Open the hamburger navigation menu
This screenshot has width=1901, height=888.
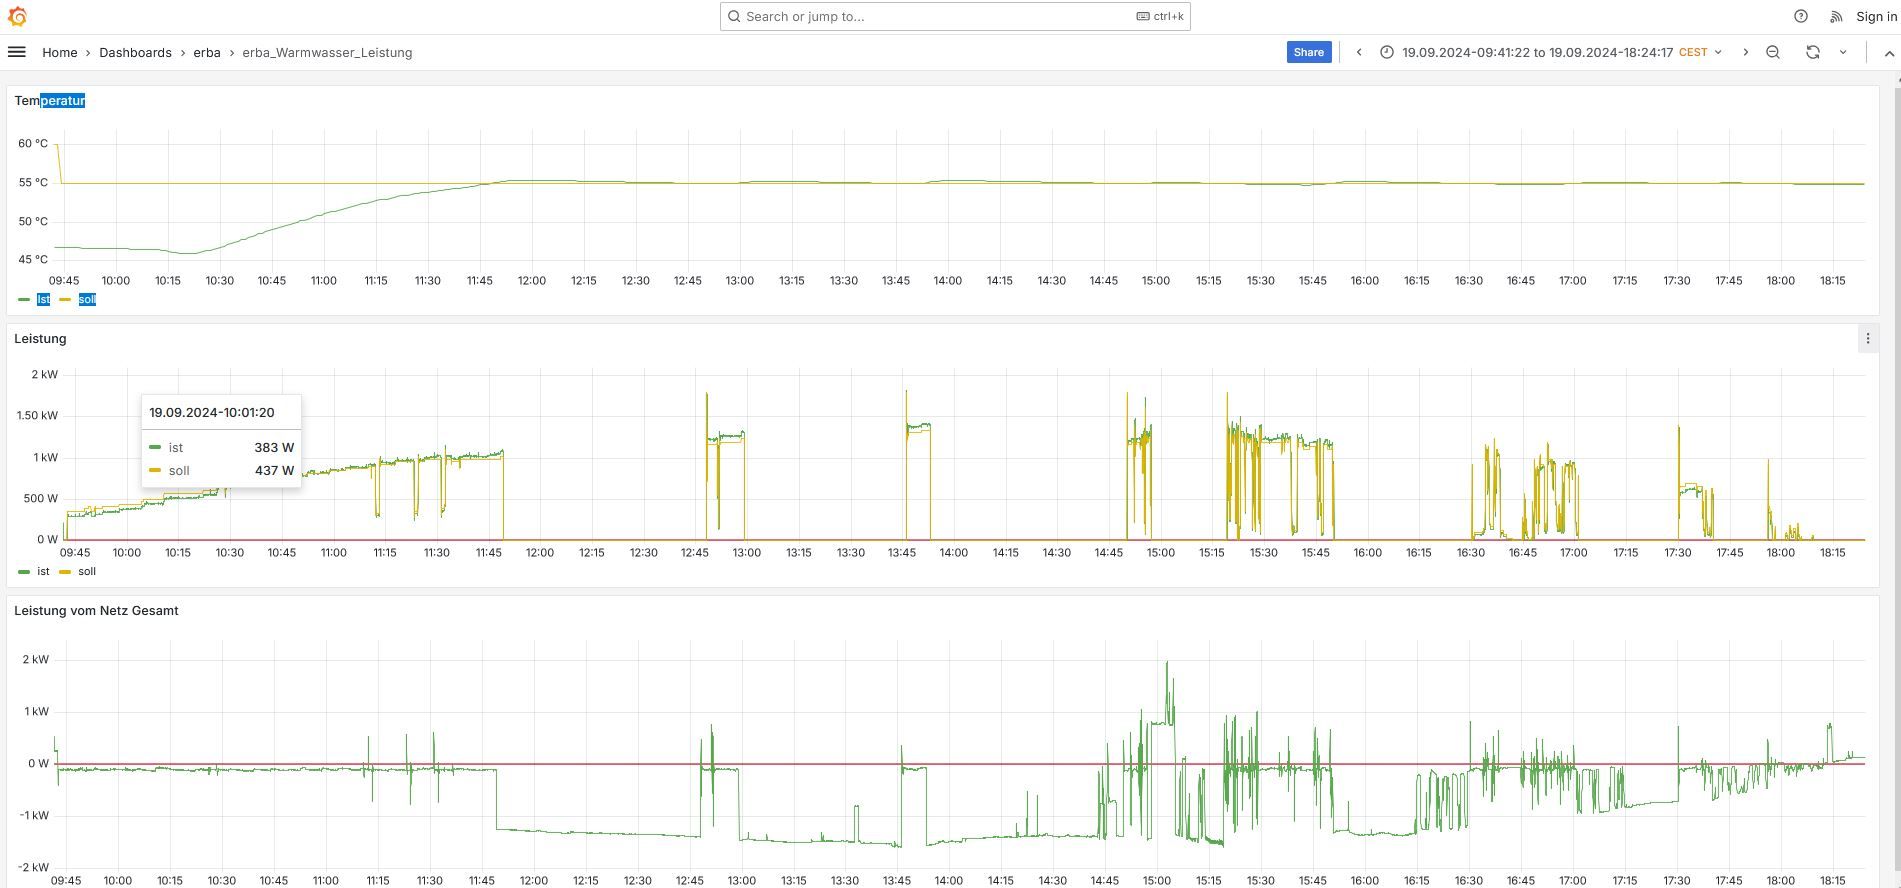tap(17, 52)
